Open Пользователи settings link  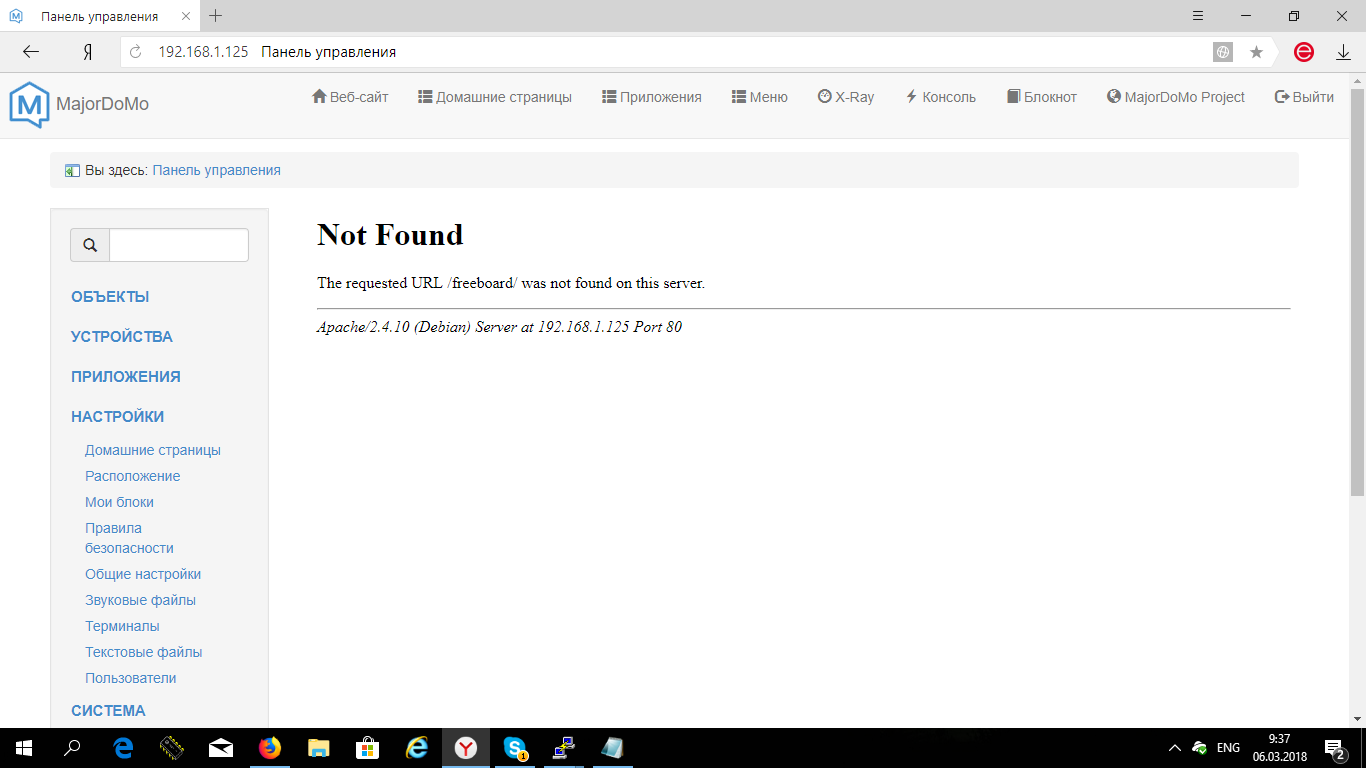(131, 678)
